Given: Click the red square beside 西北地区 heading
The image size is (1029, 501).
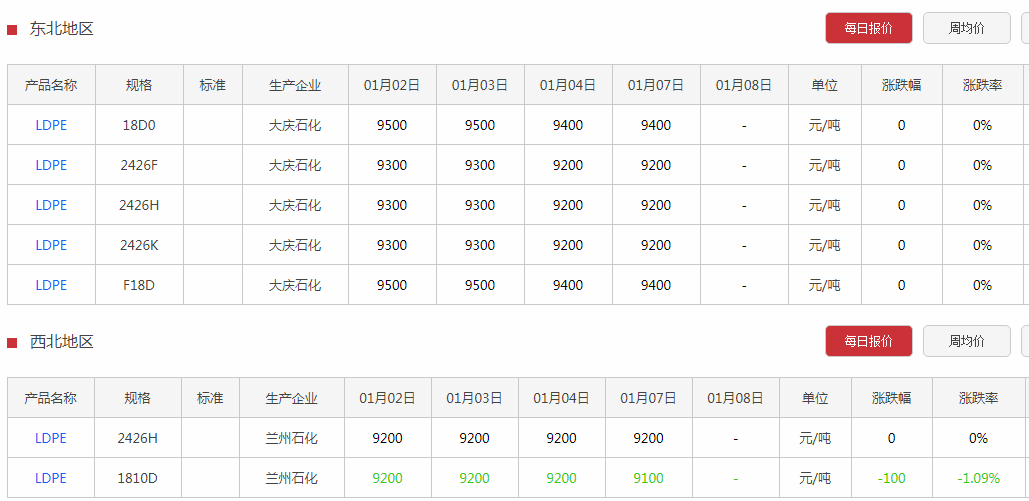Looking at the screenshot, I should point(12,343).
